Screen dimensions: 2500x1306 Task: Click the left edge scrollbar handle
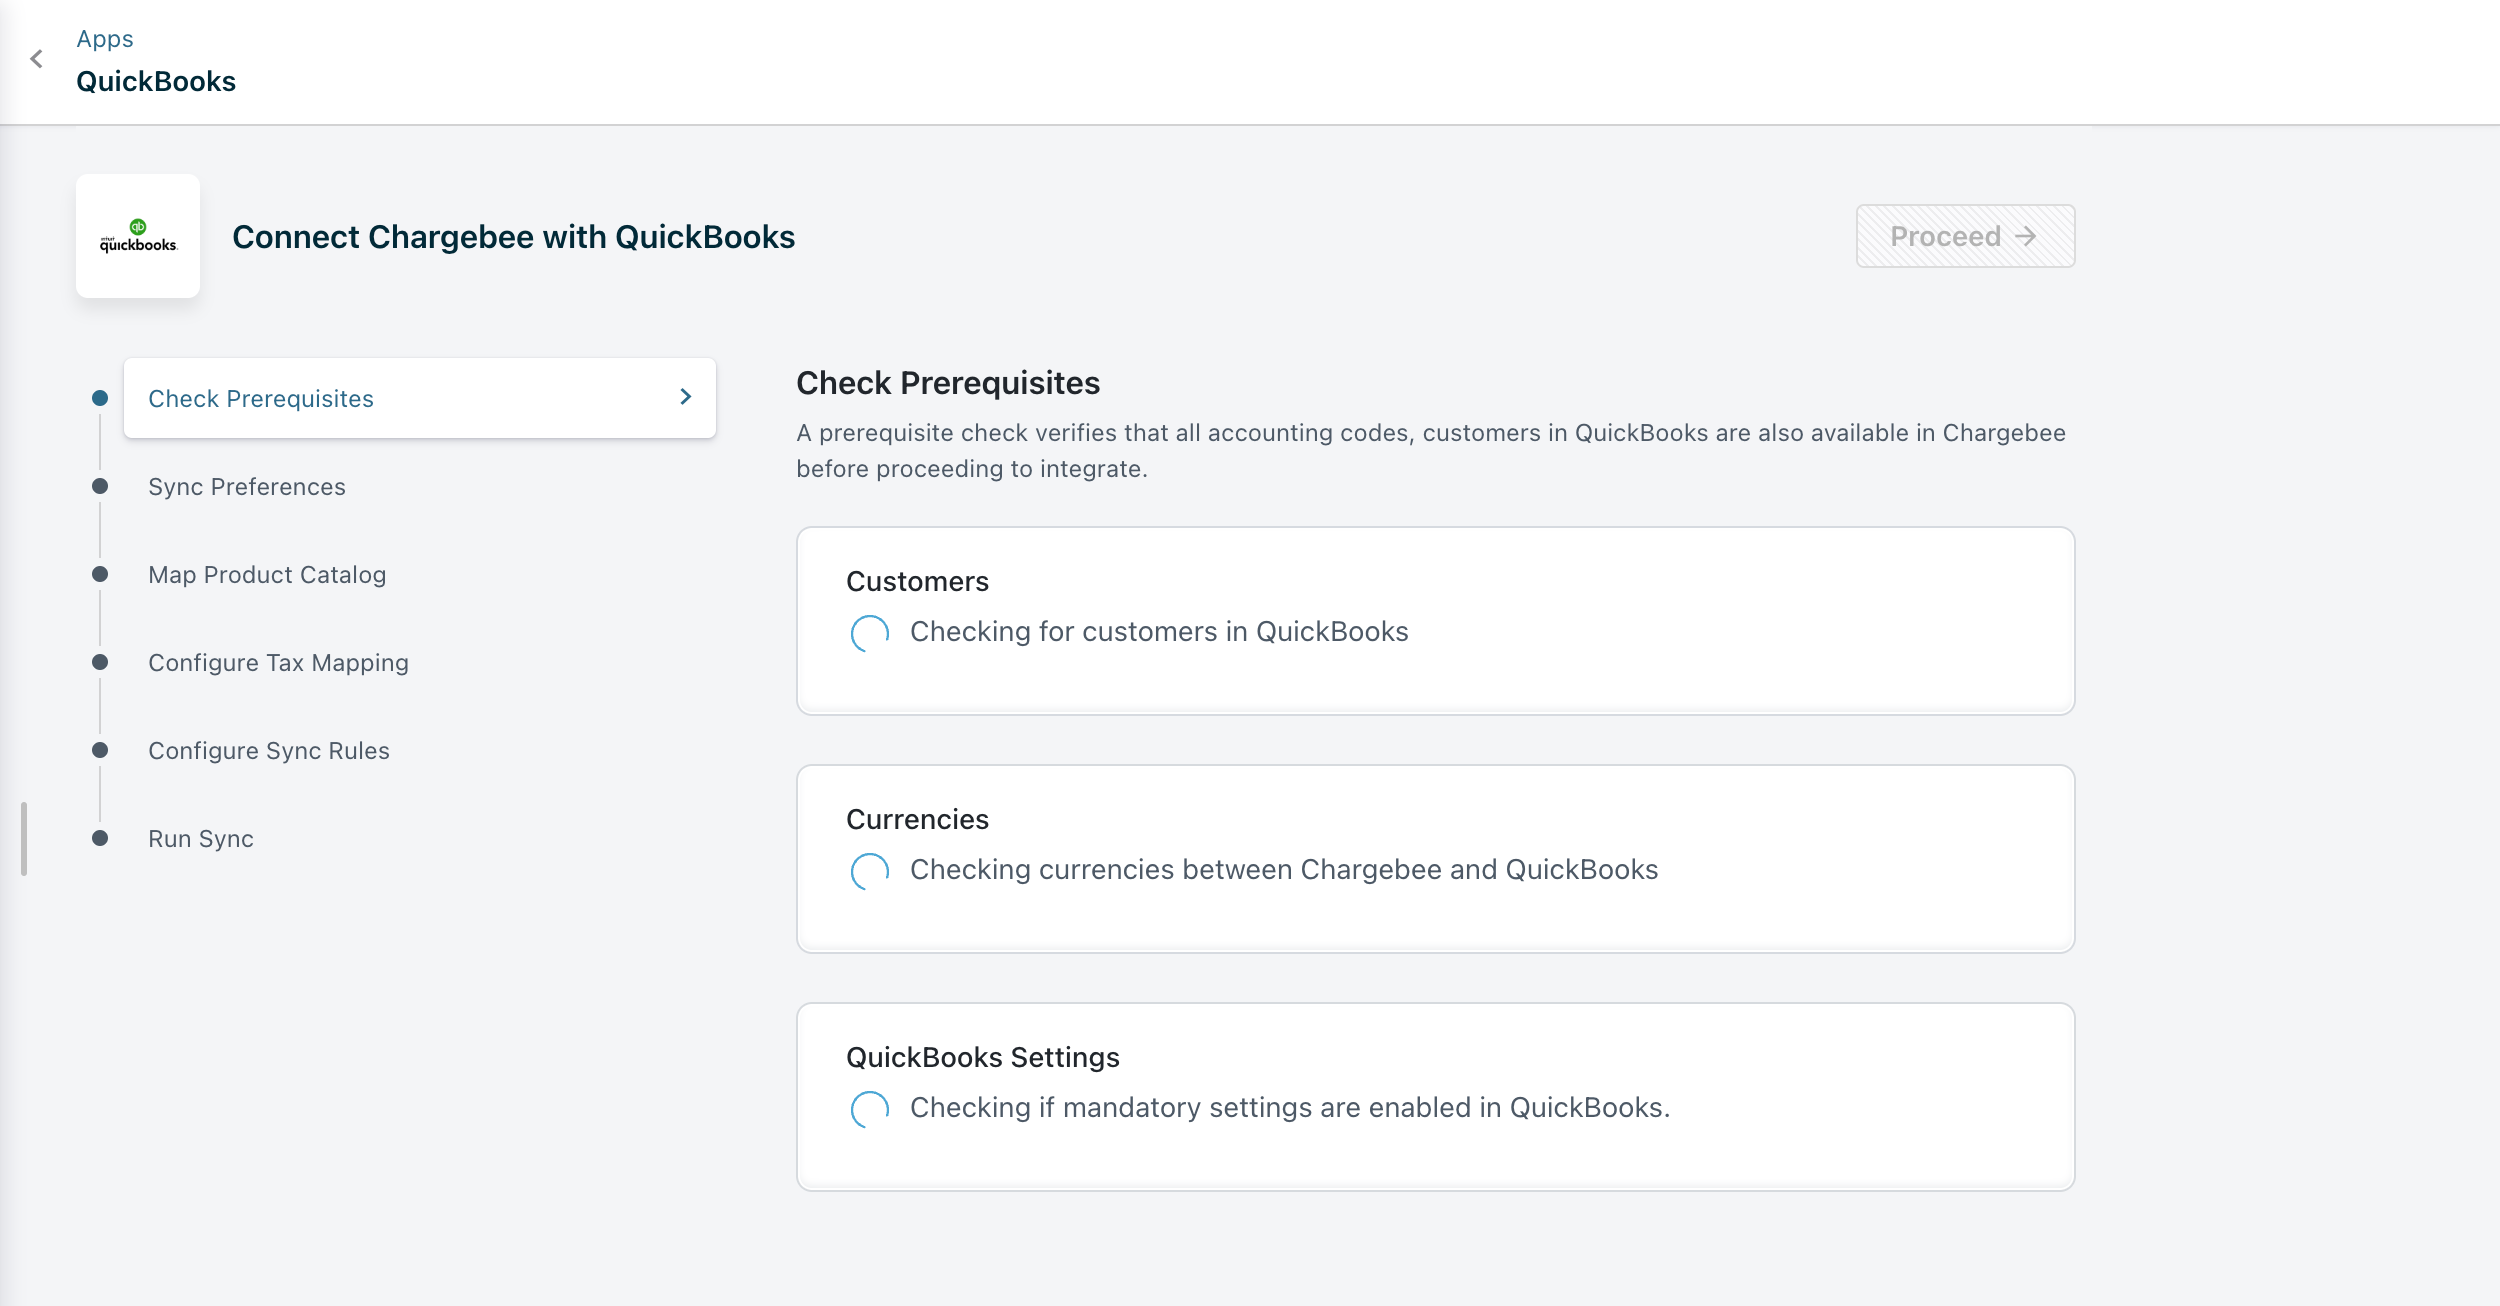pos(24,838)
